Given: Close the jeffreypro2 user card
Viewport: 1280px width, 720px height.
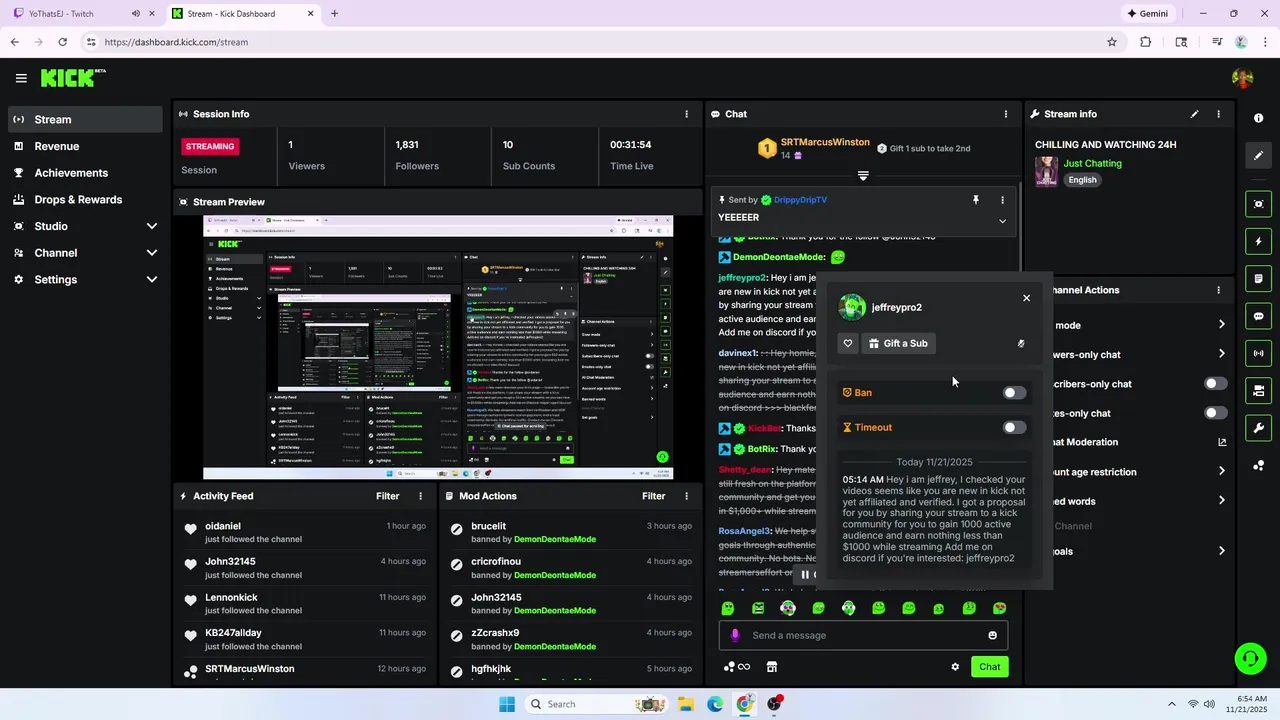Looking at the screenshot, I should pyautogui.click(x=1026, y=298).
